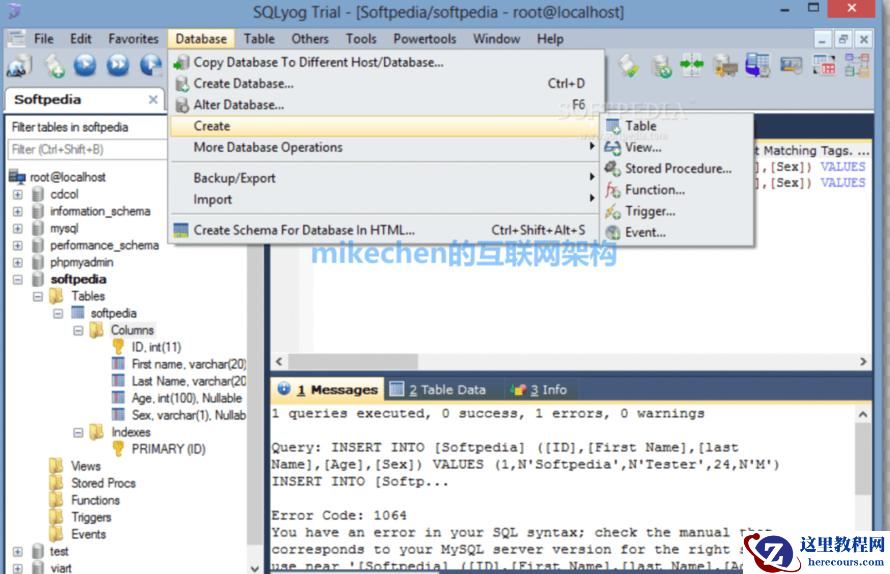The width and height of the screenshot is (890, 574).
Task: Expand the performance_schema database node
Action: point(18,246)
